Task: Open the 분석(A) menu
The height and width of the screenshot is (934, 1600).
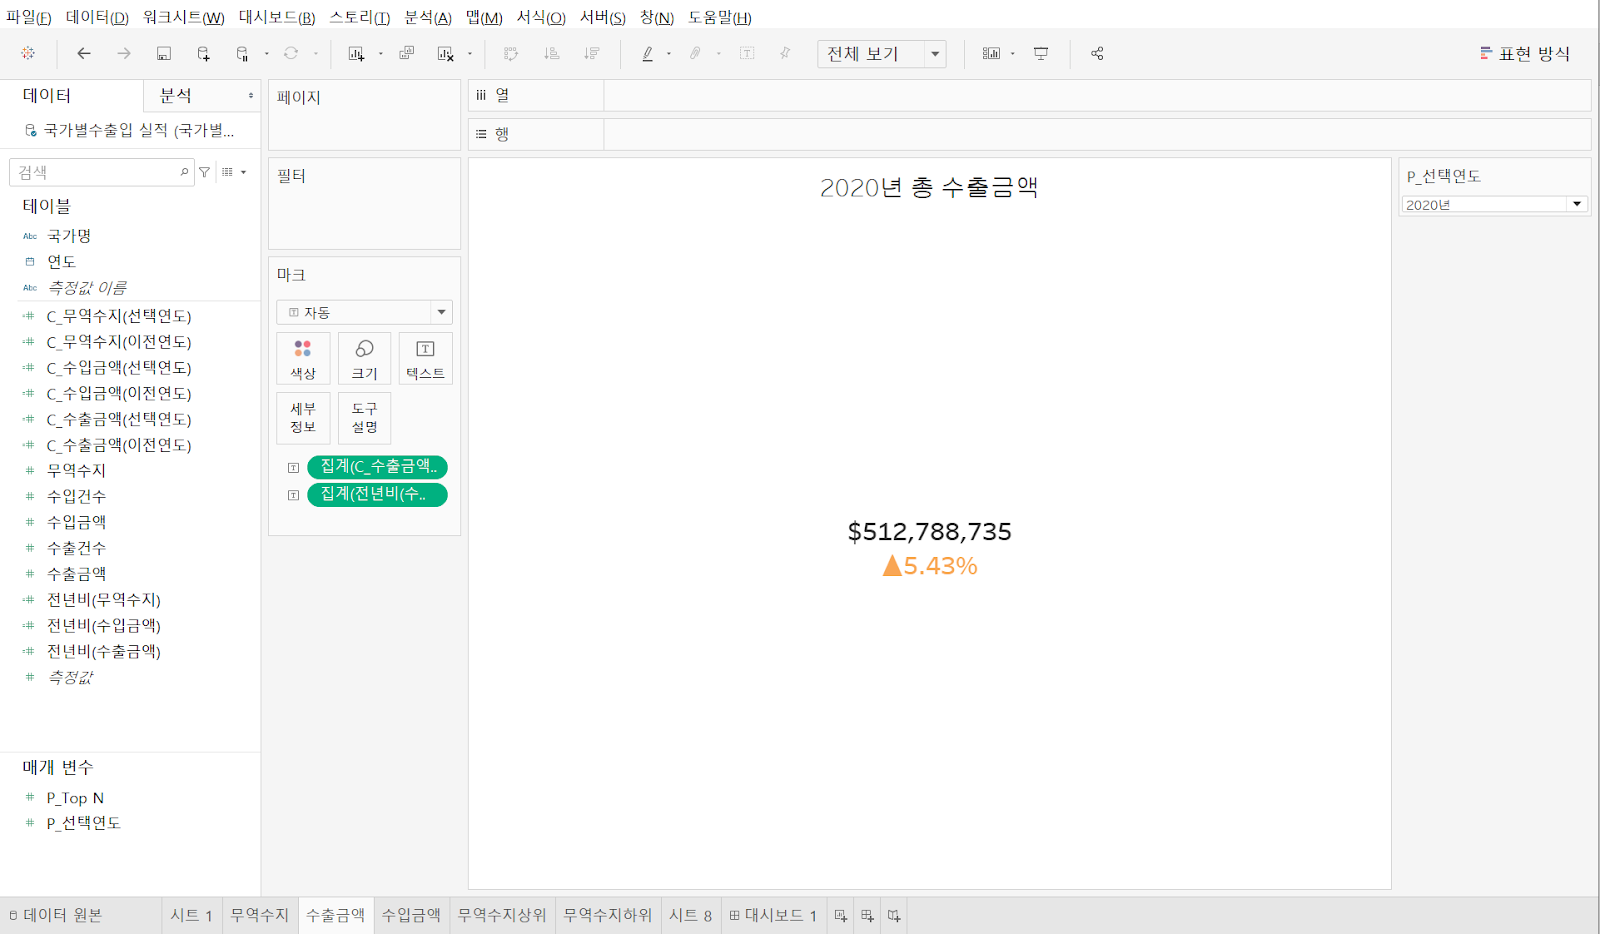Action: (x=428, y=17)
